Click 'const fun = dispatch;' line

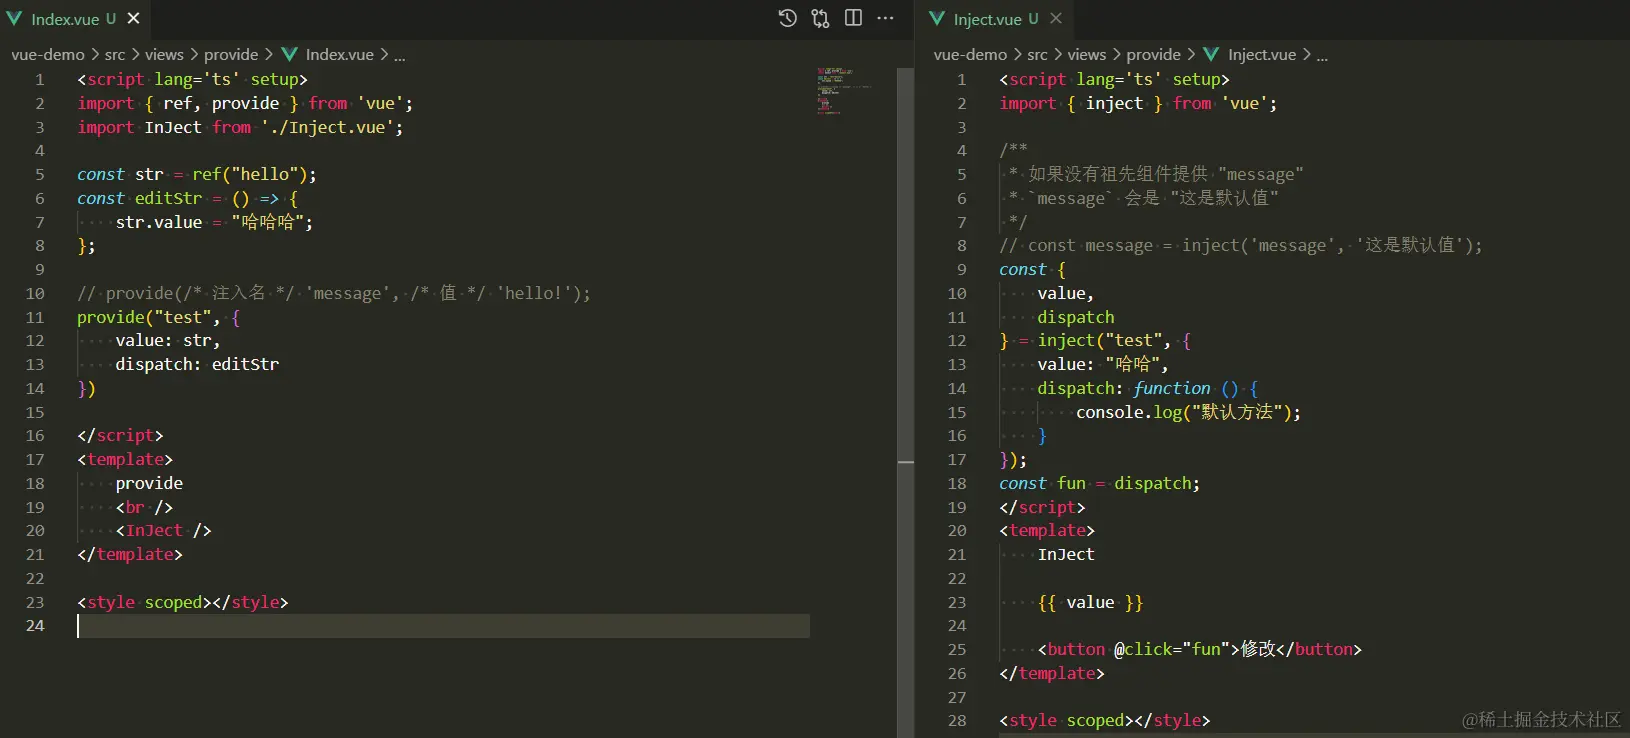pos(1099,484)
